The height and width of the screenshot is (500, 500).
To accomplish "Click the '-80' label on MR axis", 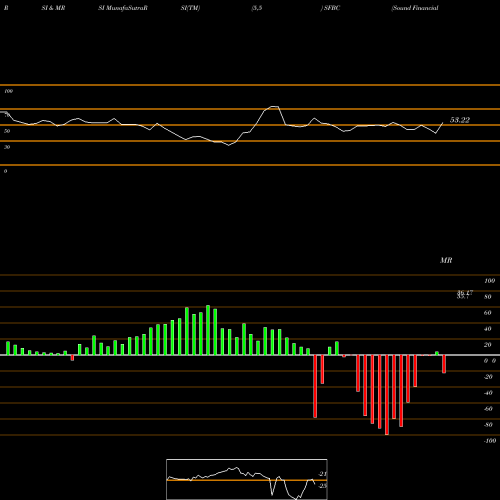I will tap(488, 425).
